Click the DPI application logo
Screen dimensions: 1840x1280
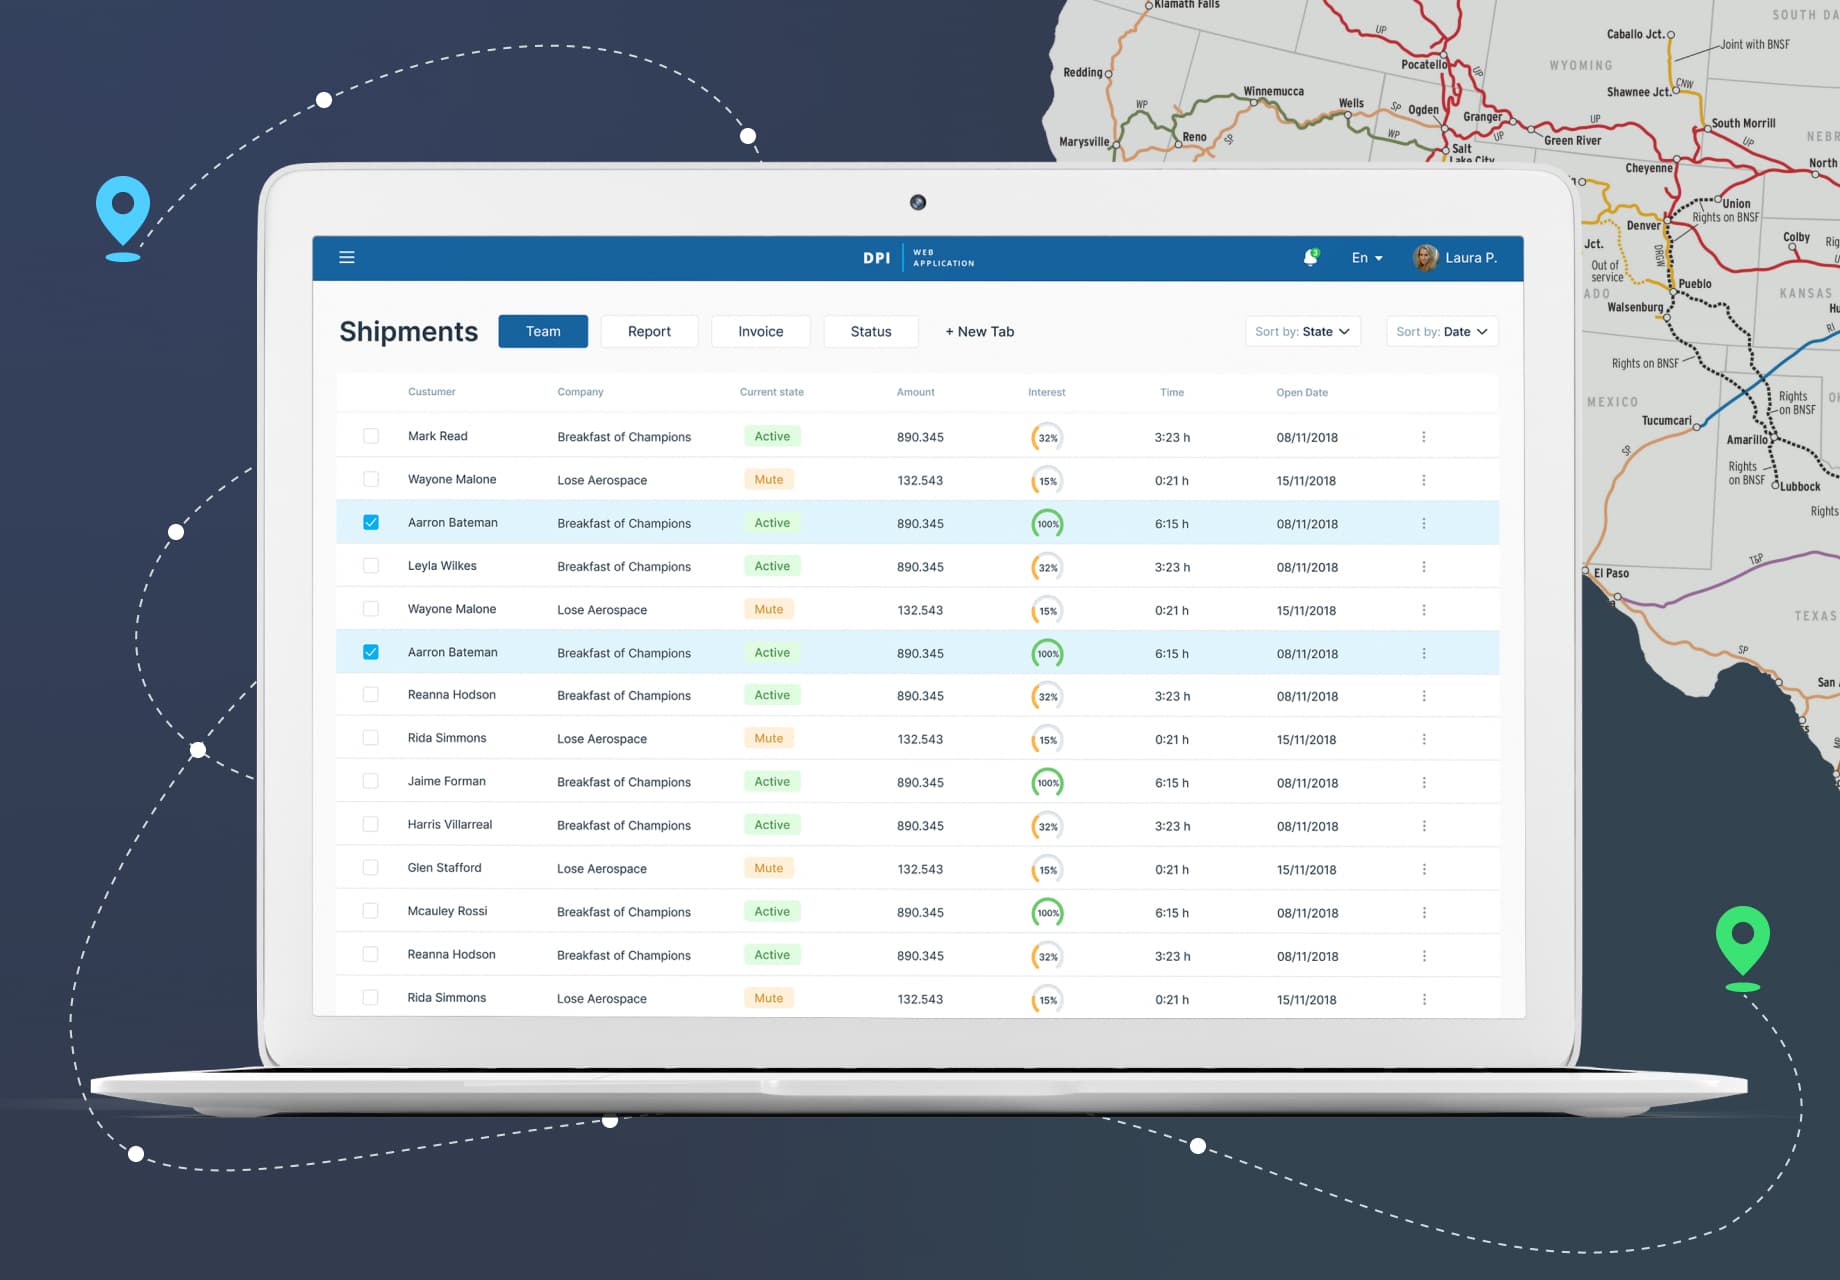click(876, 257)
